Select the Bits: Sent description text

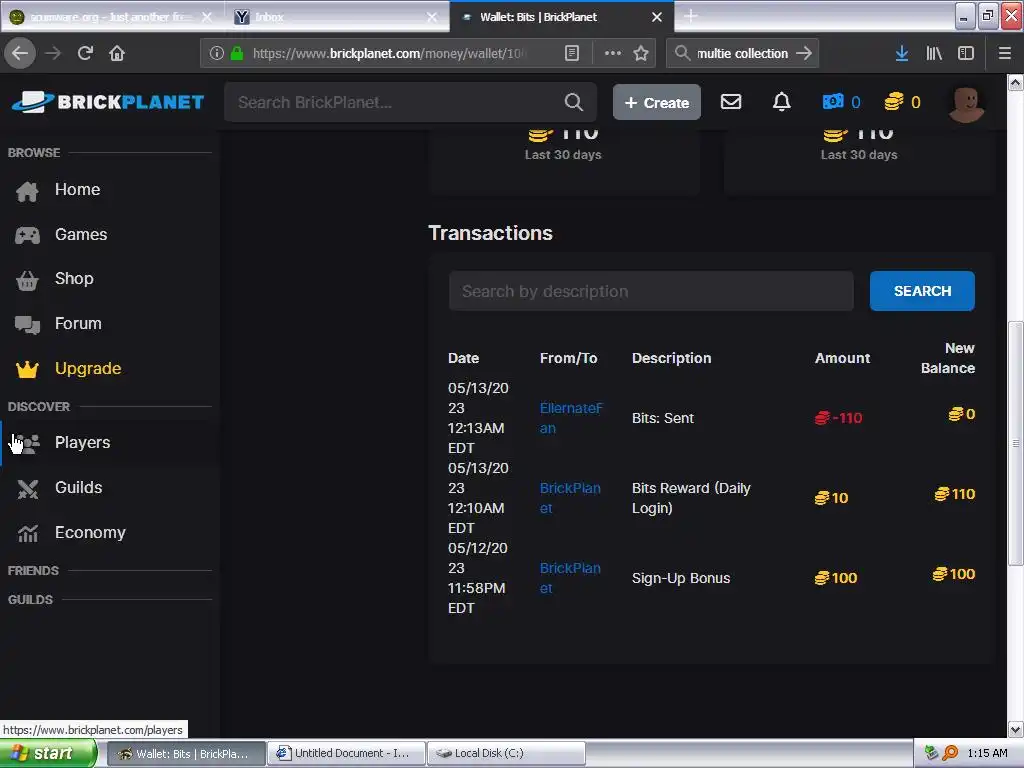pyautogui.click(x=662, y=418)
